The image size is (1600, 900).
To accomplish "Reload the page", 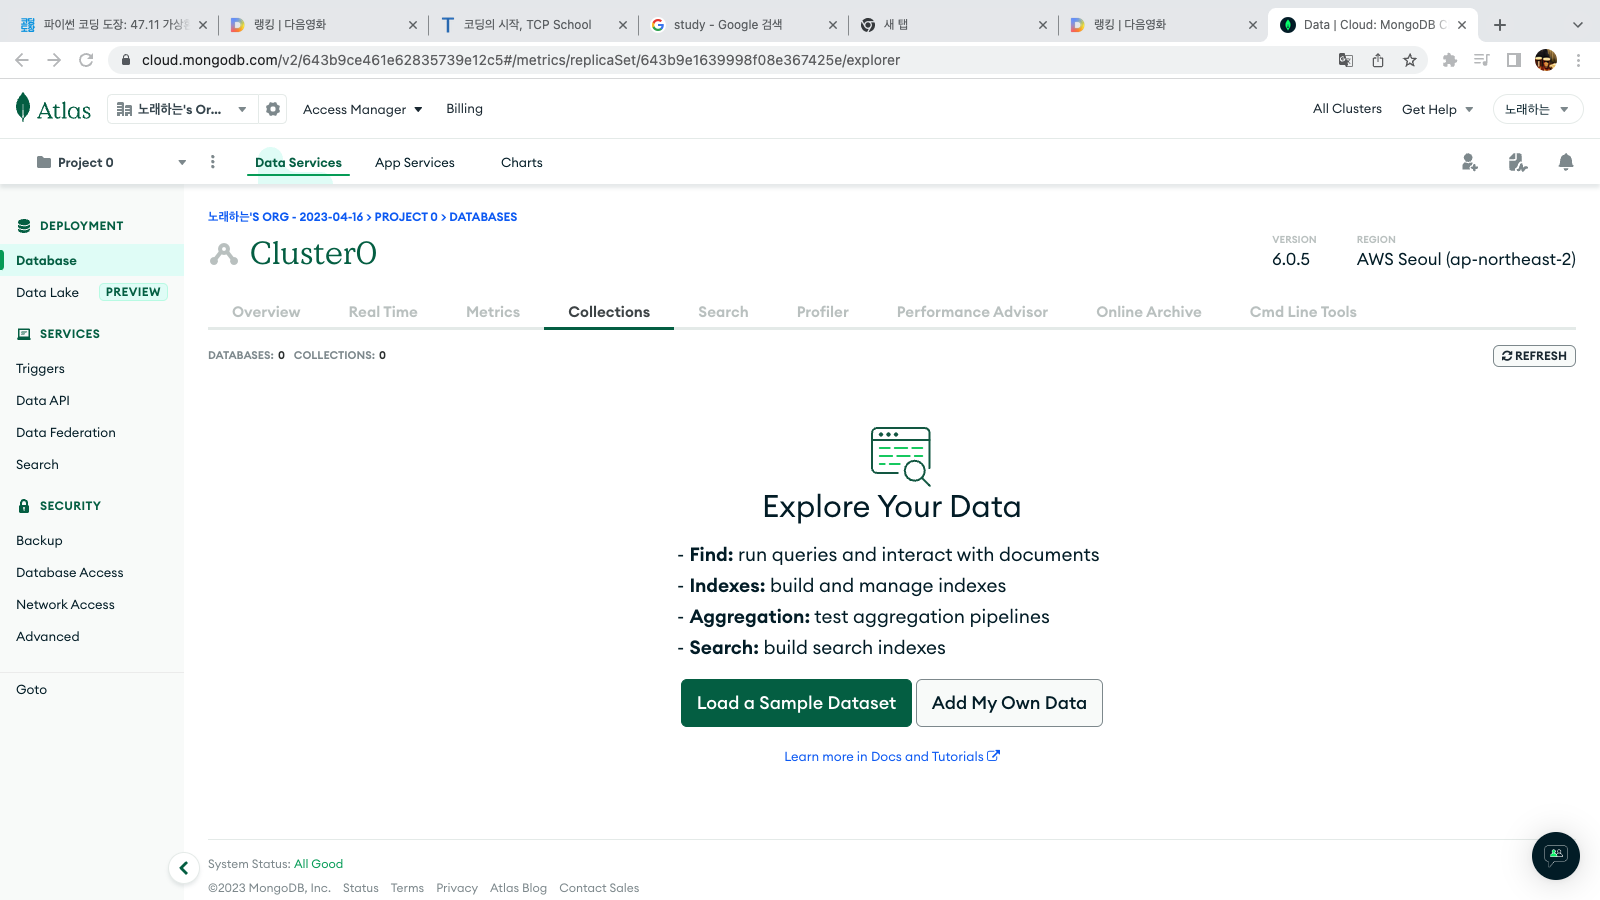I will (x=86, y=60).
